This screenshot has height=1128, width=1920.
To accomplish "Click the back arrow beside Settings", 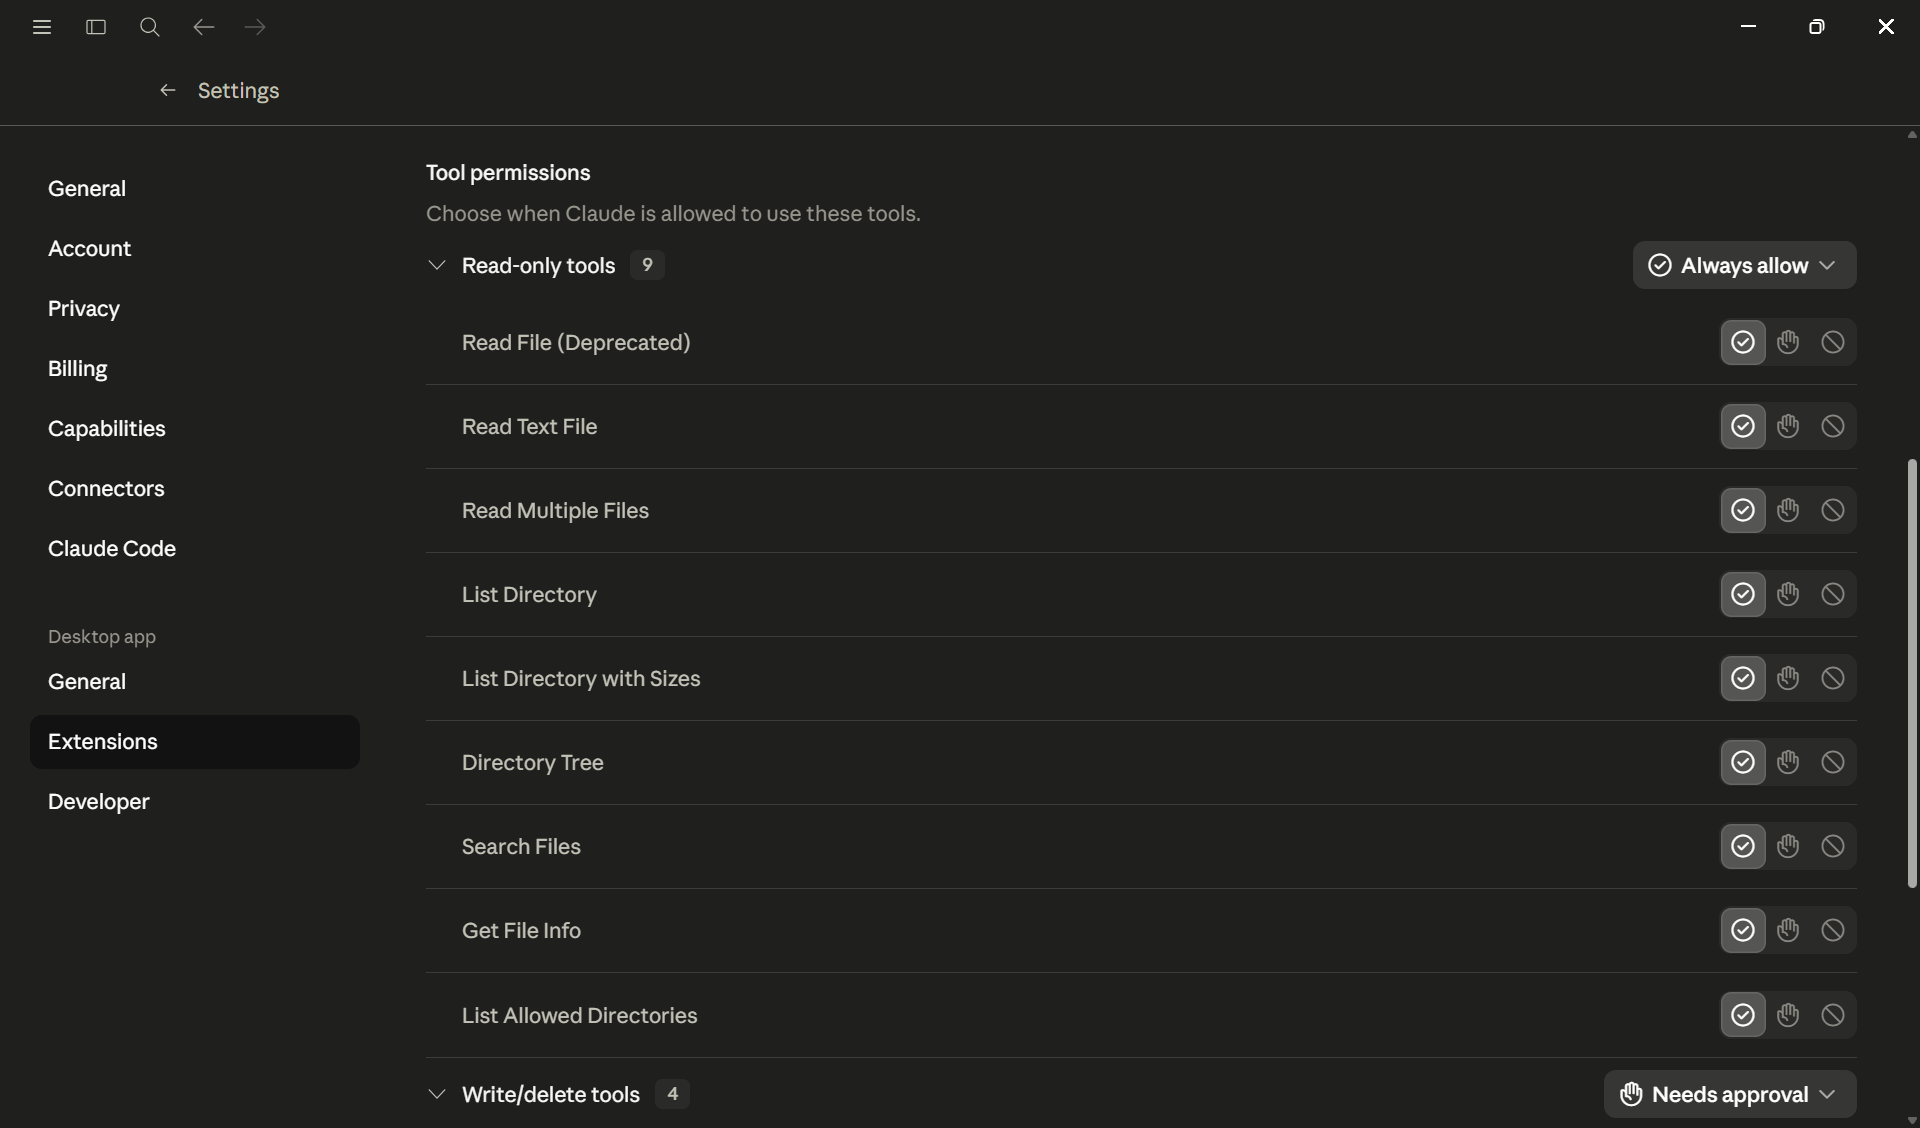I will pos(168,90).
